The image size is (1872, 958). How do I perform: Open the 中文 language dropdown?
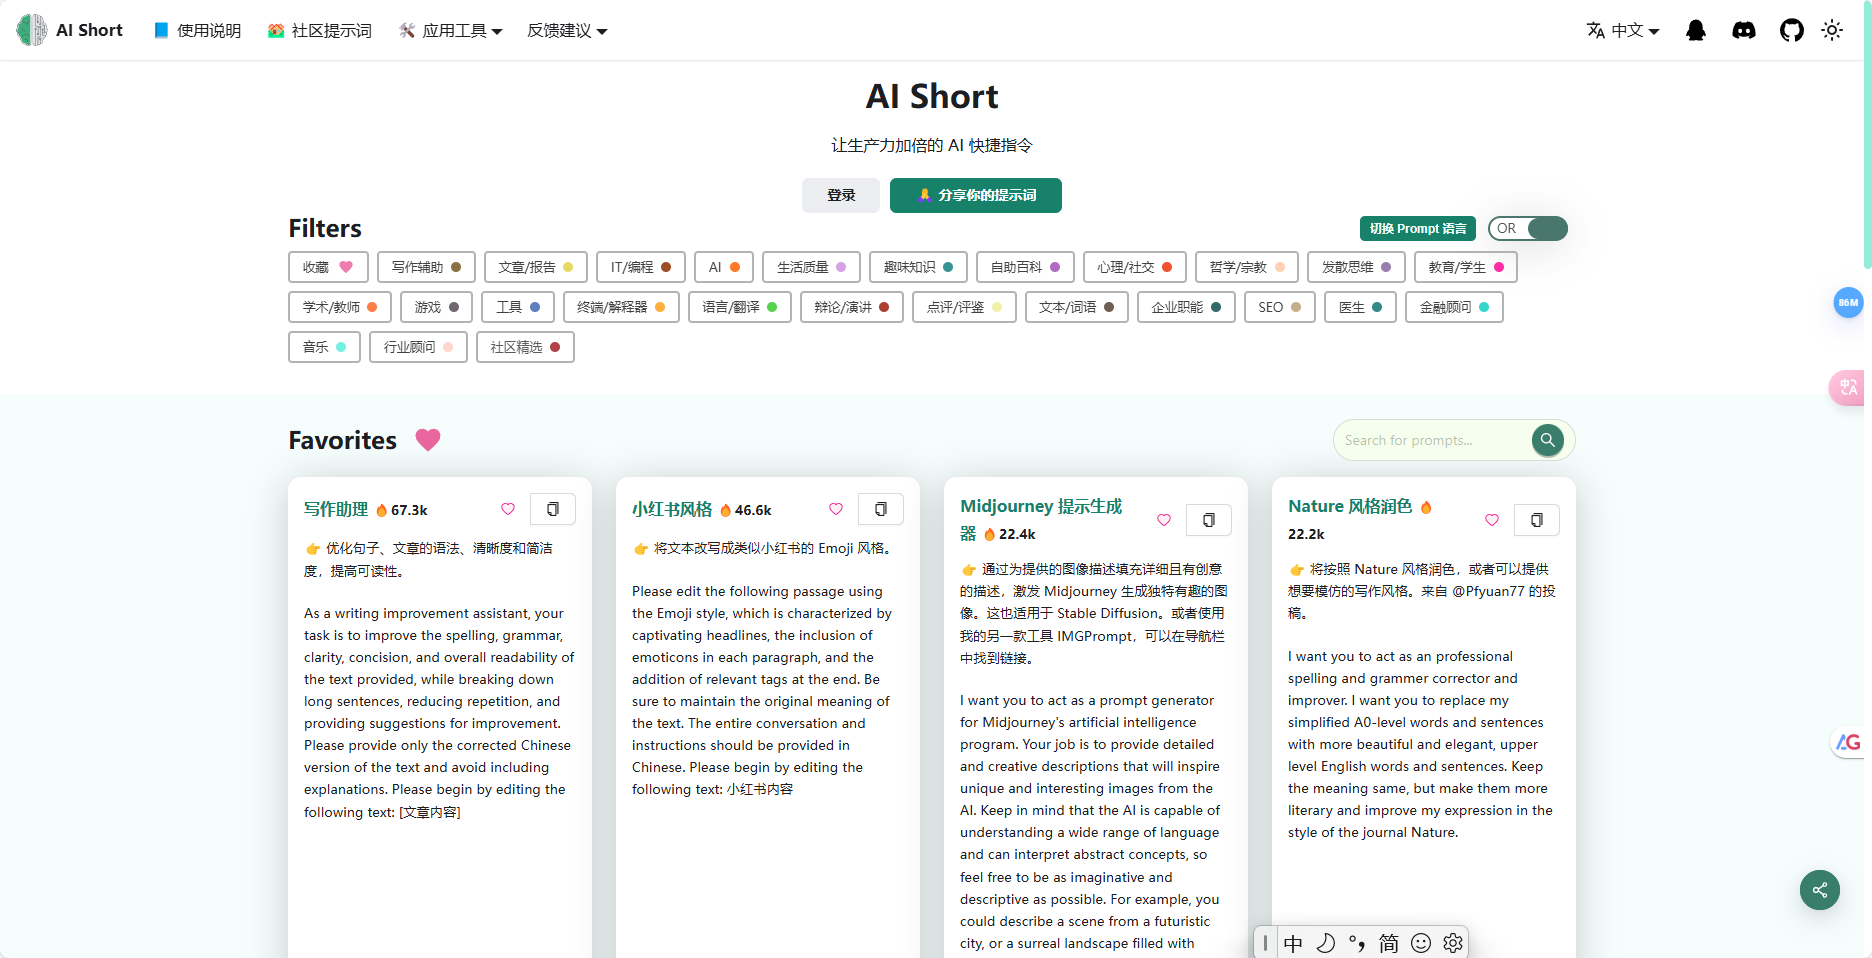(x=1622, y=30)
